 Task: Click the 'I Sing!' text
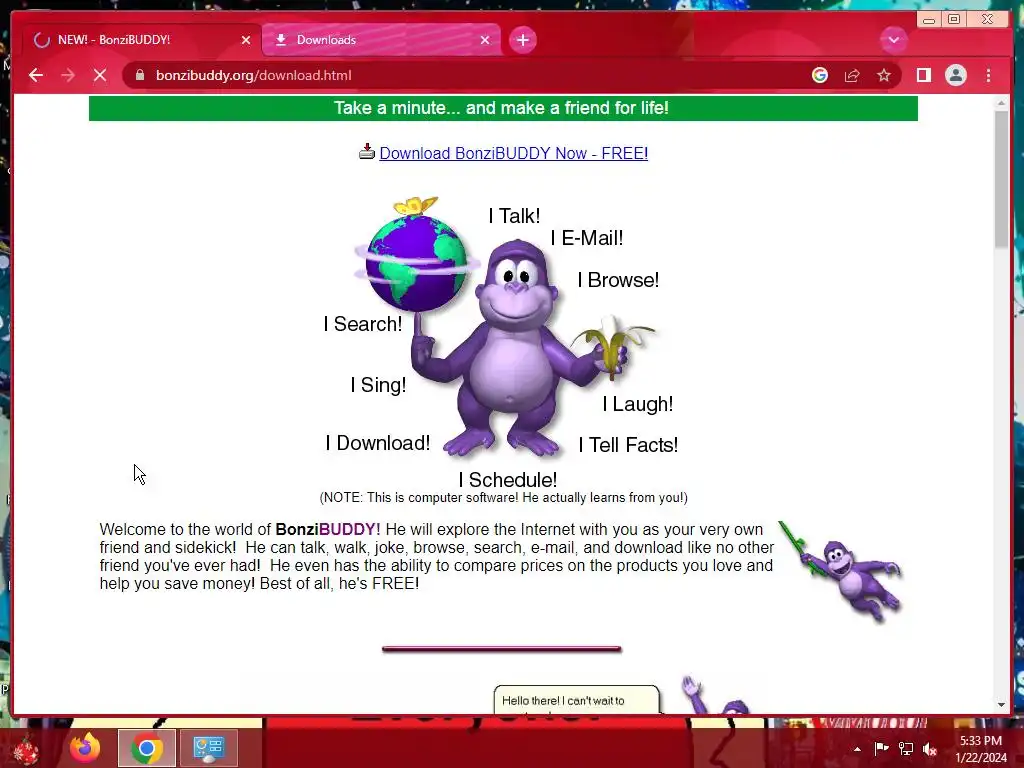coord(378,385)
